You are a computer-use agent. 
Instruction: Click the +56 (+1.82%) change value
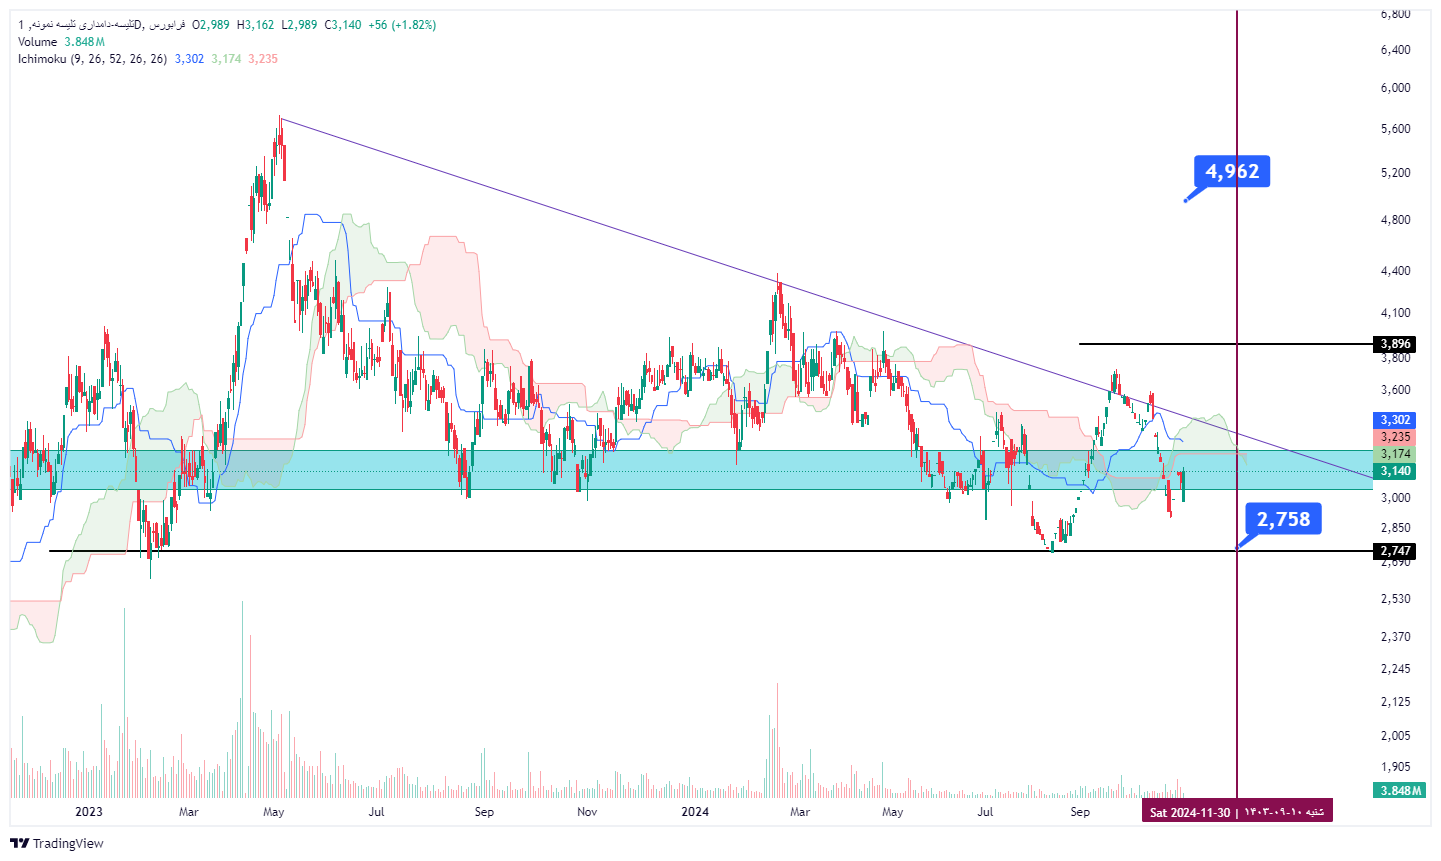(402, 25)
